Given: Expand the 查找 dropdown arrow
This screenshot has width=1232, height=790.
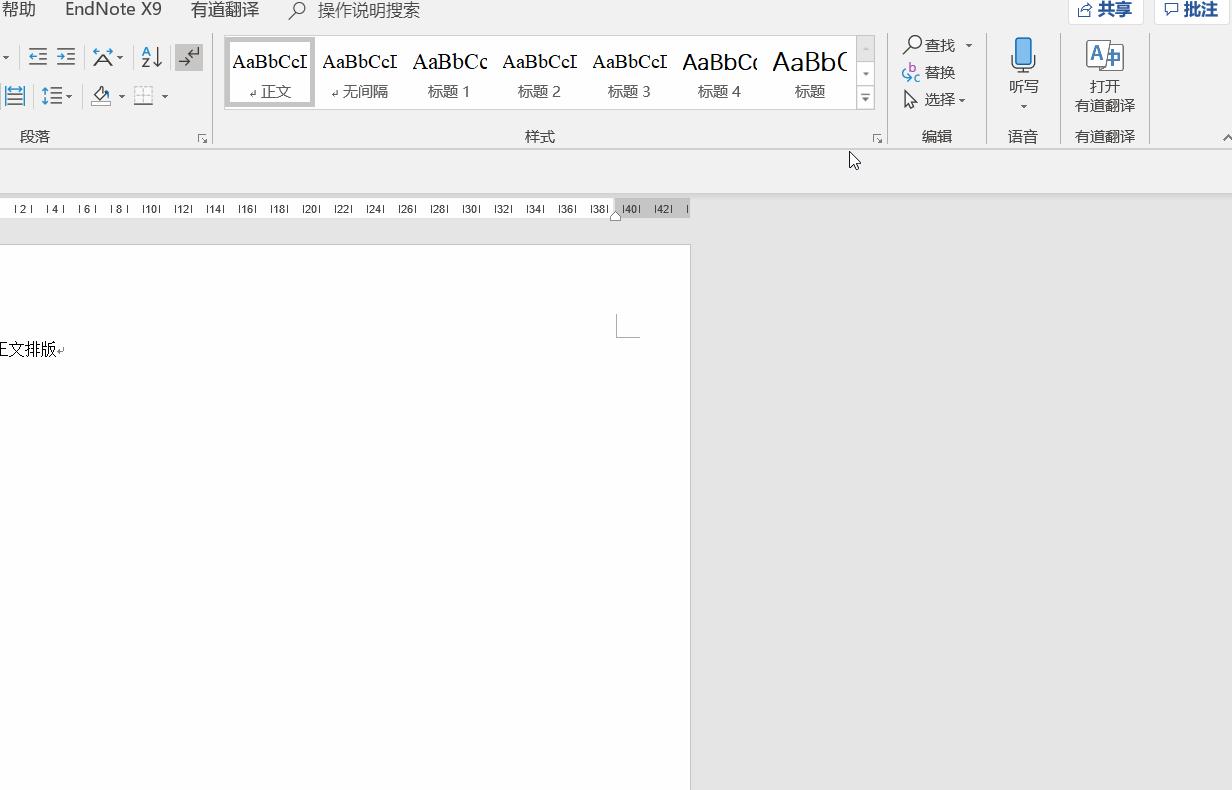Looking at the screenshot, I should pyautogui.click(x=968, y=45).
